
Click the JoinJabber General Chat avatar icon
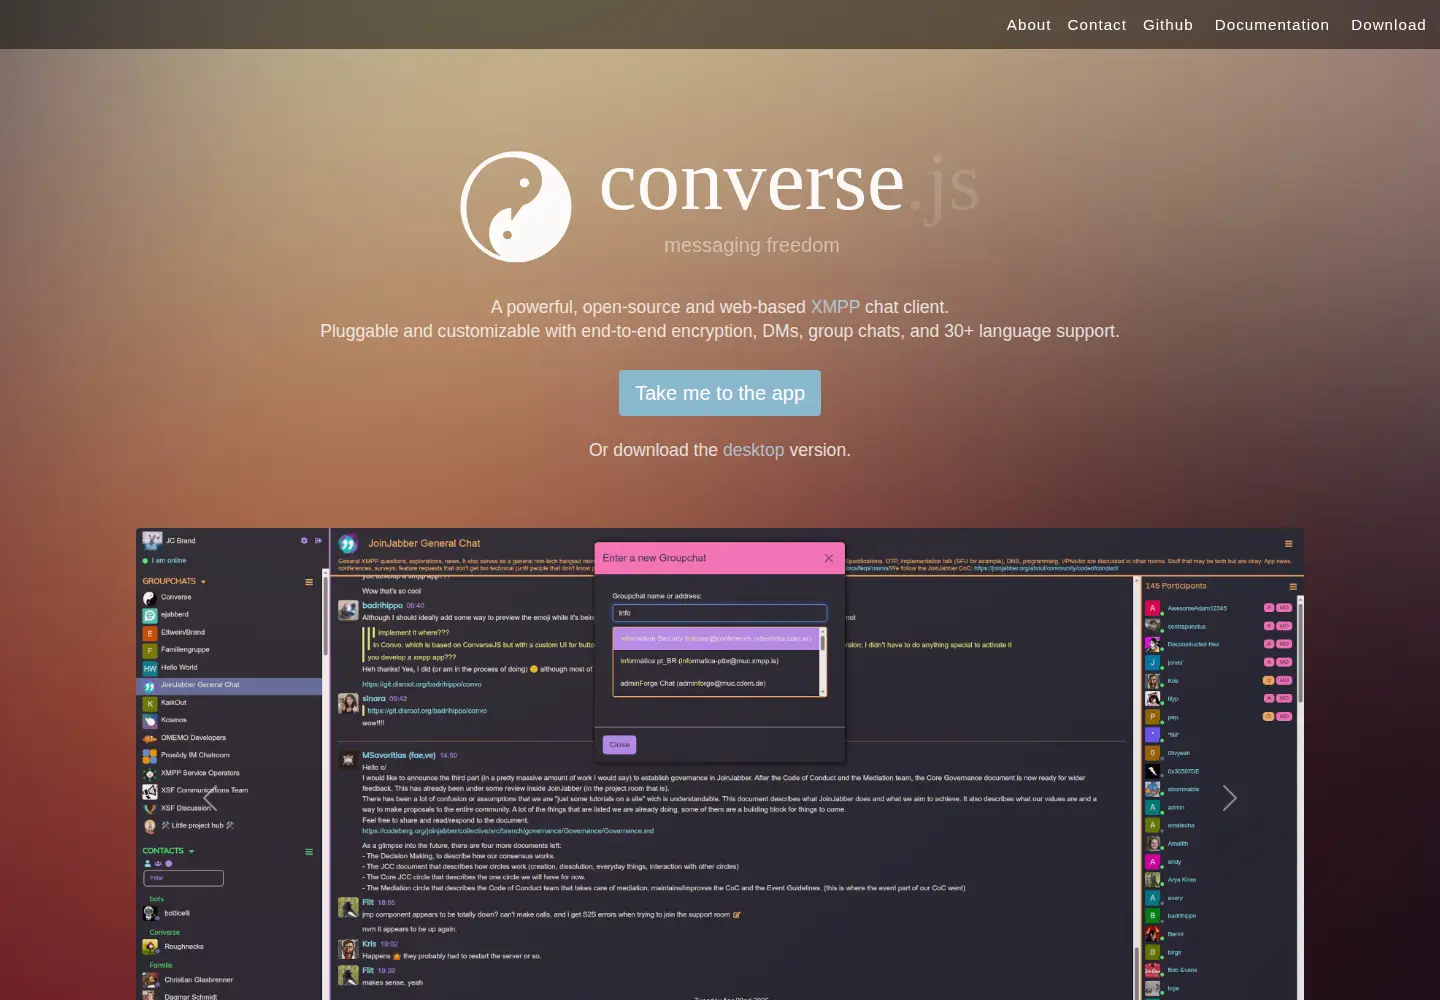point(348,544)
